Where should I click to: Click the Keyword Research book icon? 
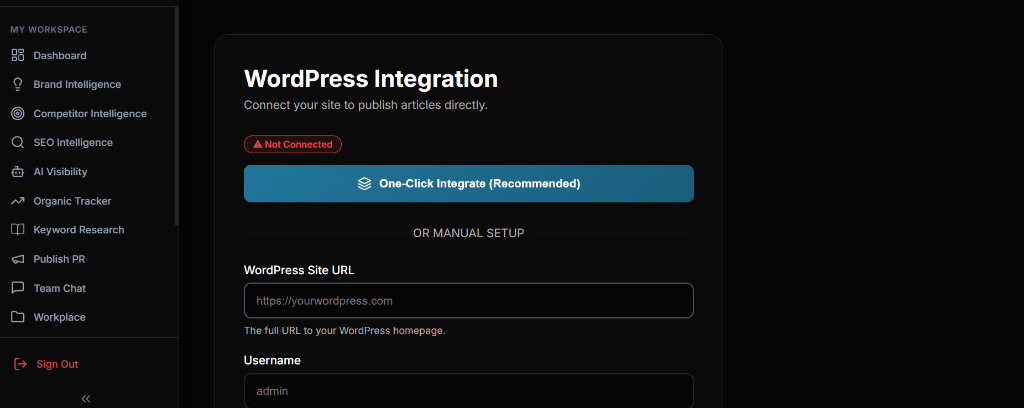pyautogui.click(x=18, y=230)
